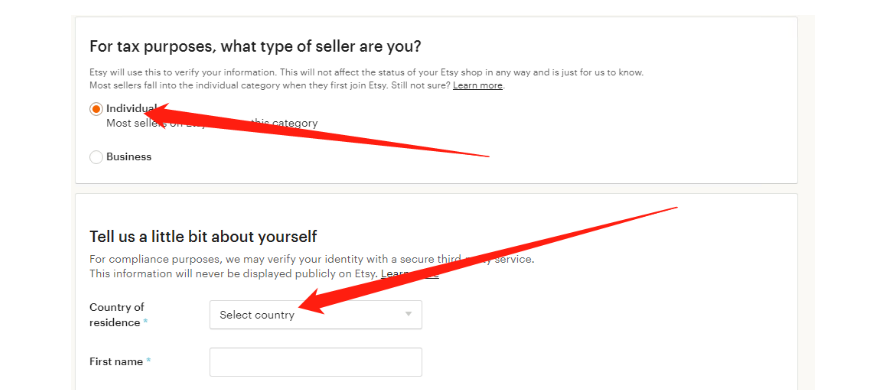Image resolution: width=880 pixels, height=390 pixels.
Task: Click required asterisk beside First name
Action: pos(149,362)
